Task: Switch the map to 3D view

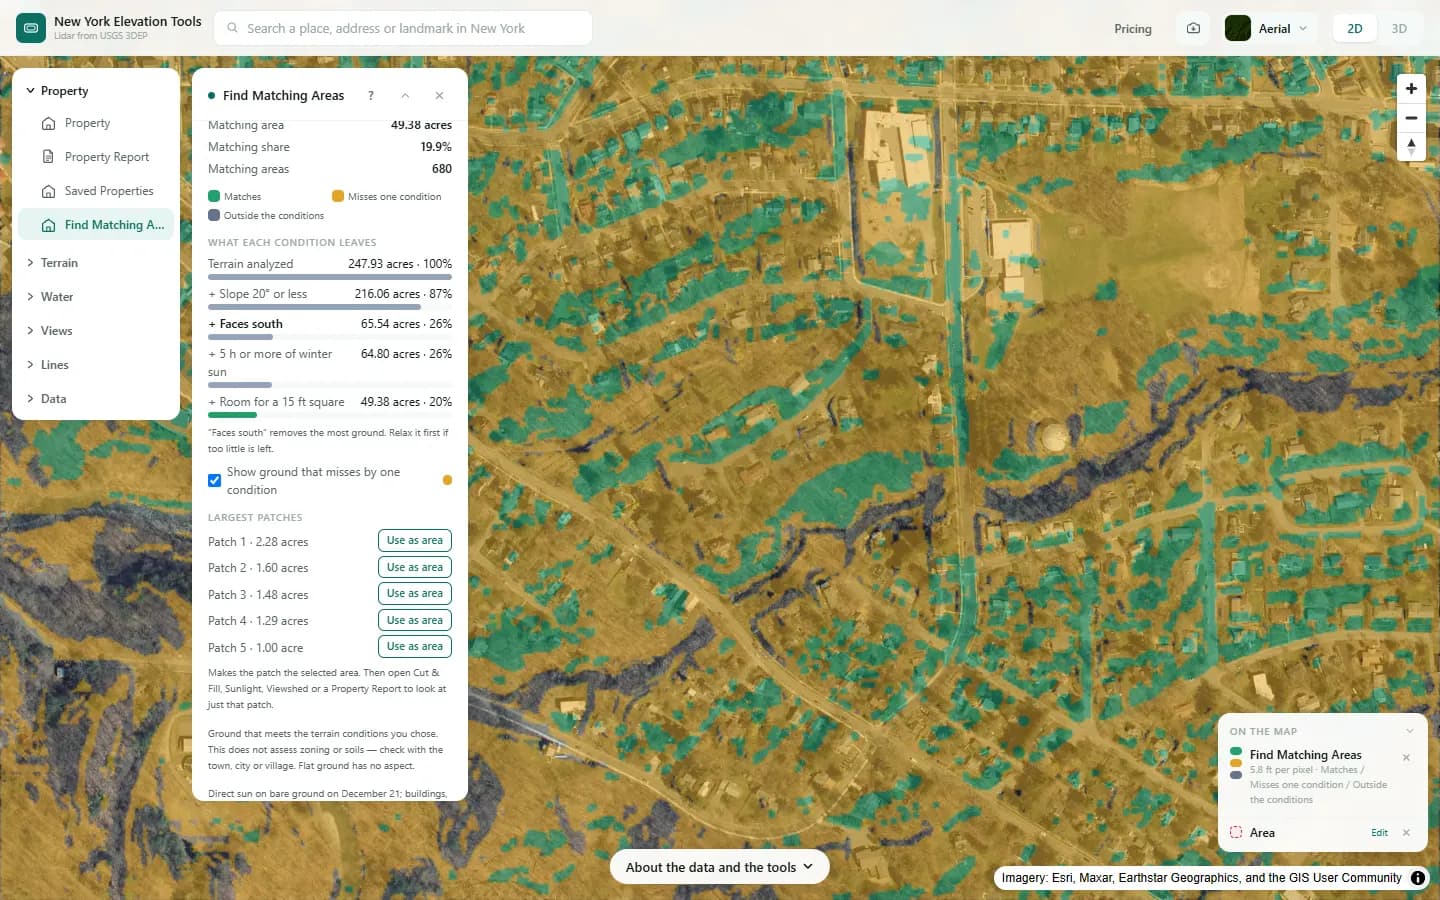Action: [x=1399, y=29]
